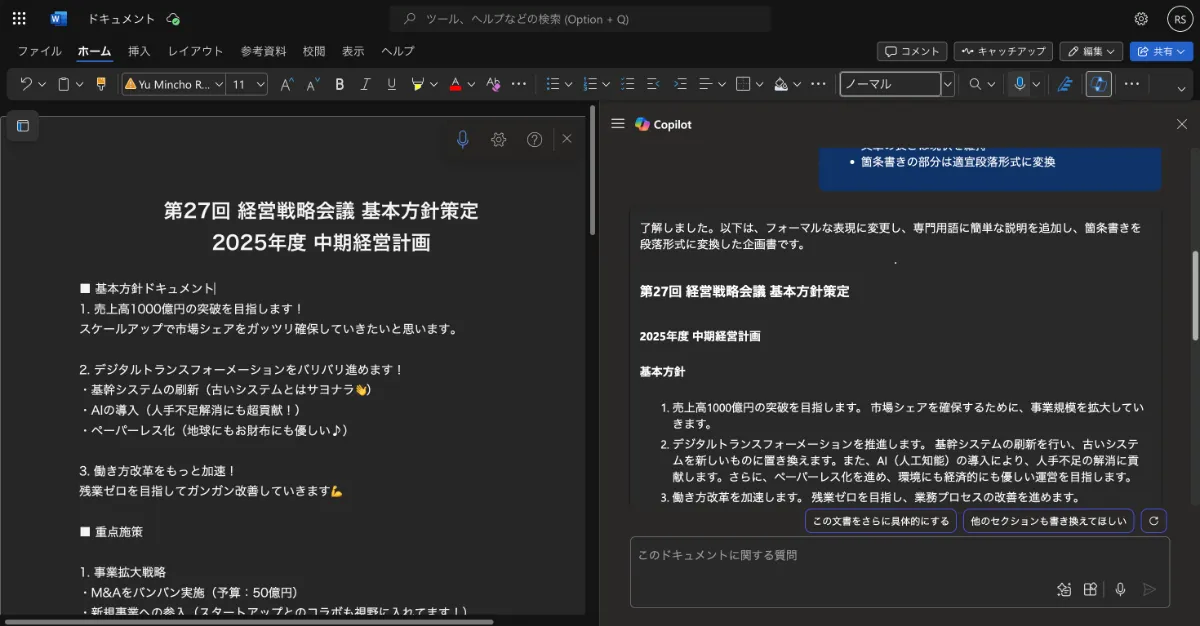
Task: Select the Bold formatting icon
Action: tap(340, 84)
